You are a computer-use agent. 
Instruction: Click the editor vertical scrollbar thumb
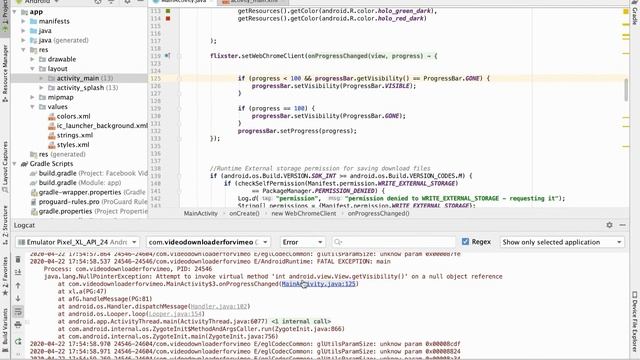pos(626,90)
